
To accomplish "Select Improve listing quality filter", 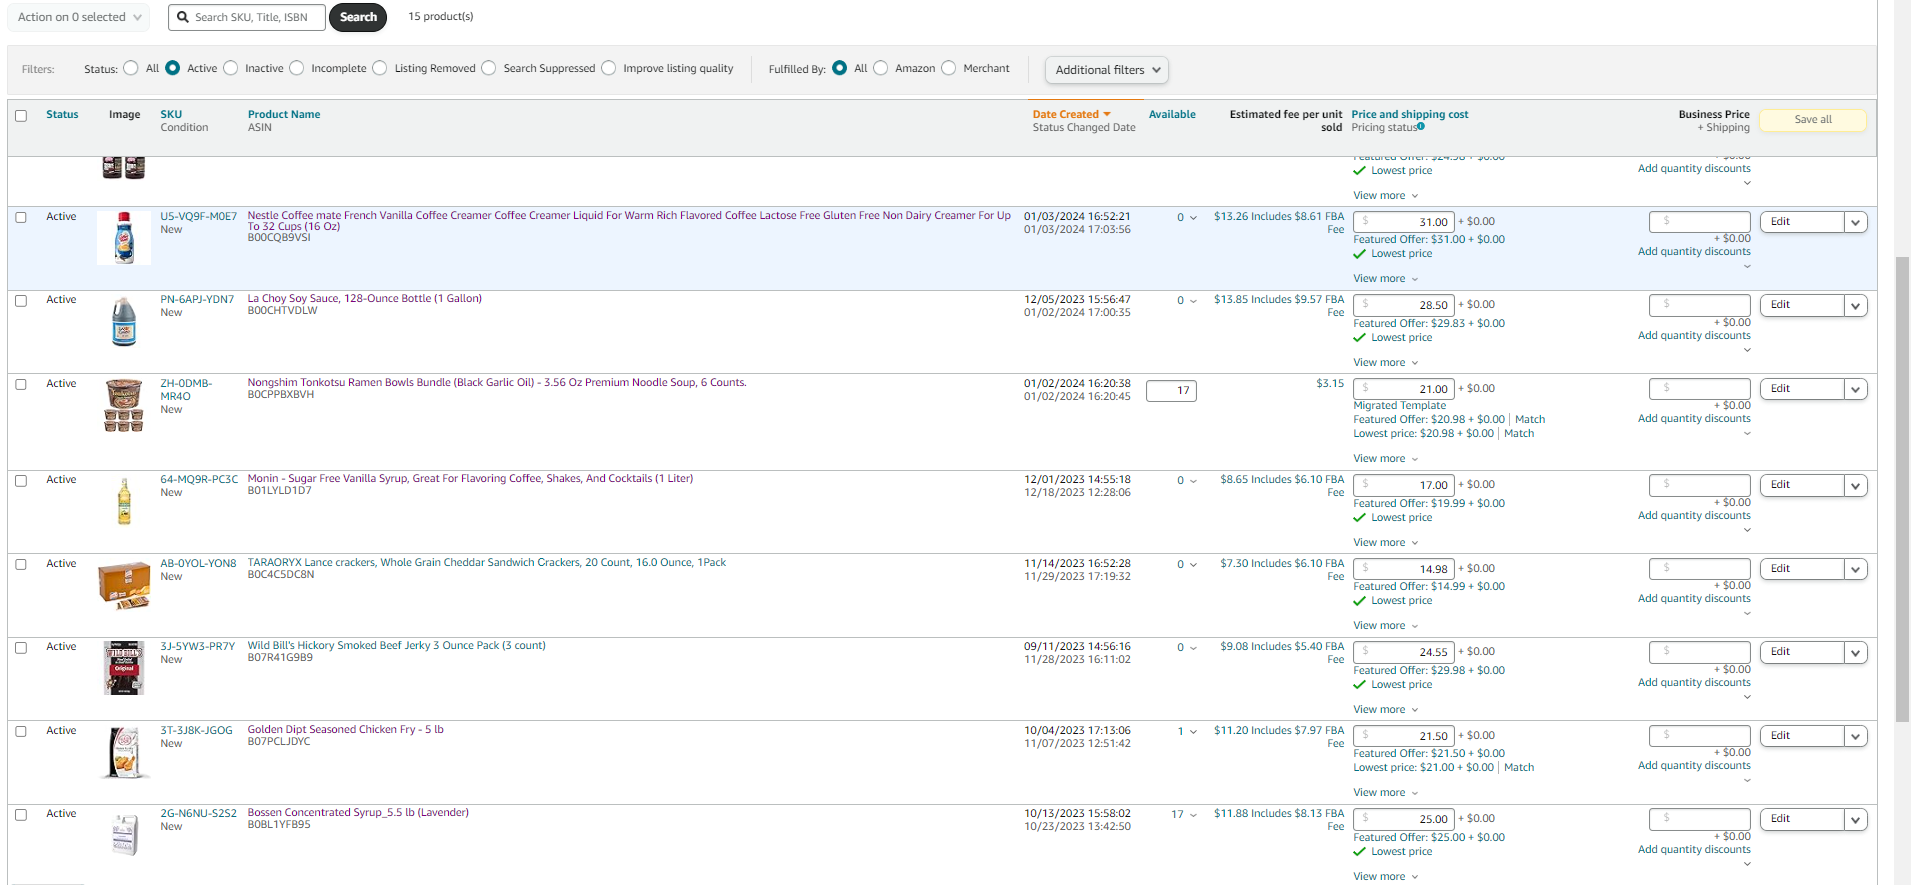I will (609, 68).
